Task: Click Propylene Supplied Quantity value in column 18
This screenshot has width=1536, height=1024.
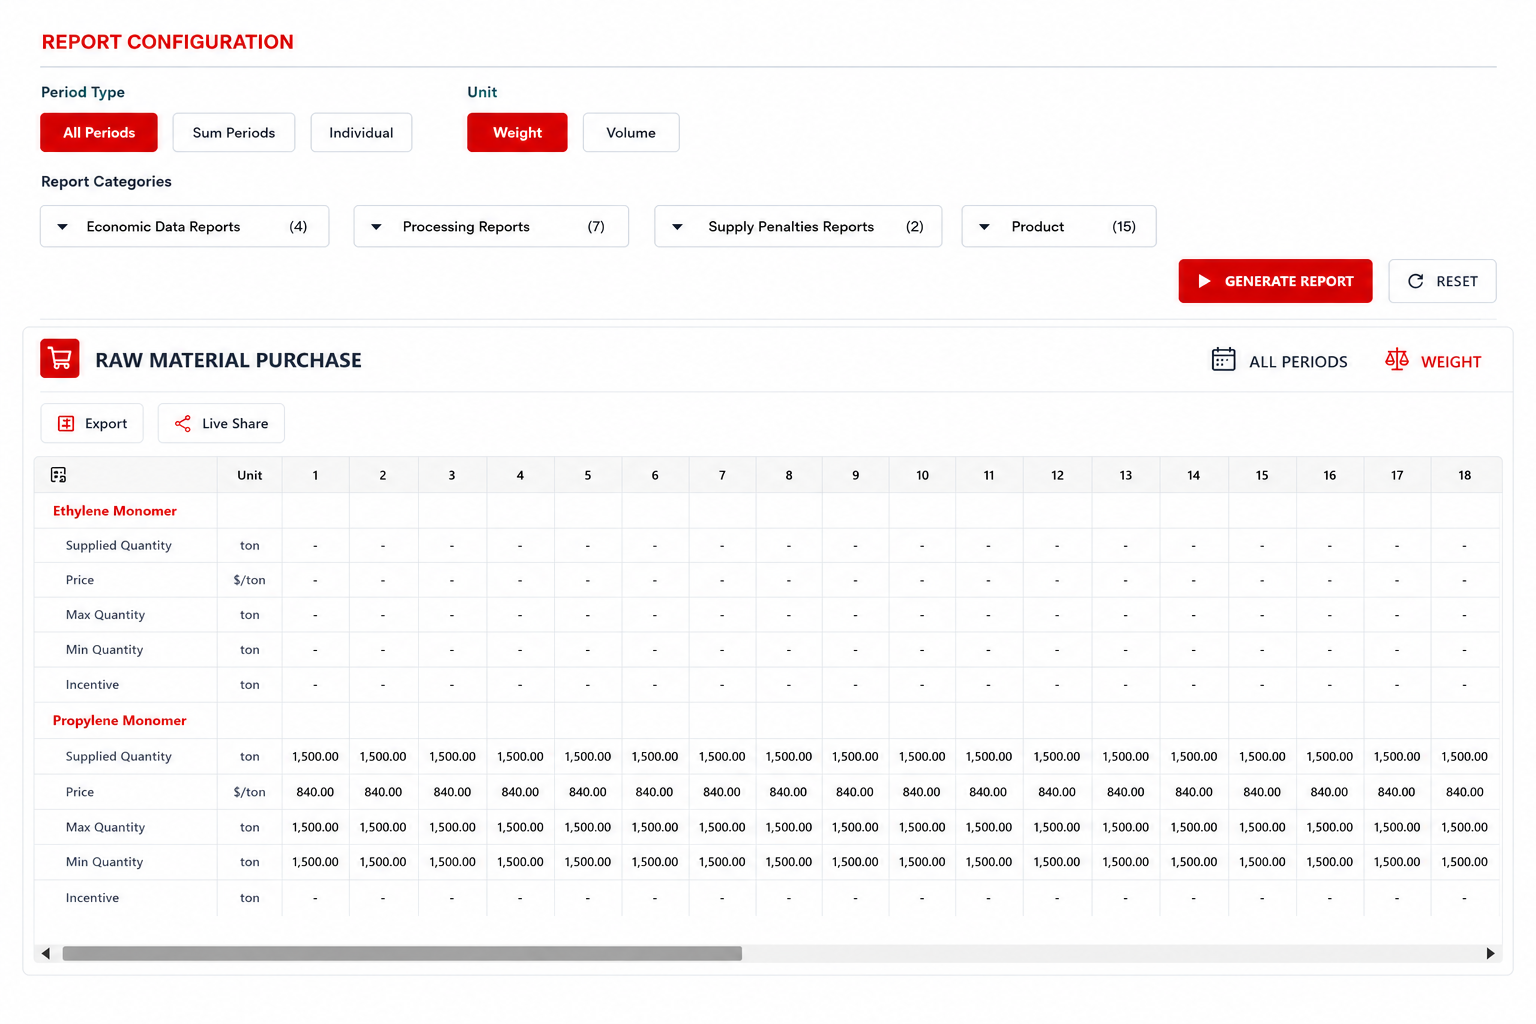Action: pyautogui.click(x=1464, y=757)
